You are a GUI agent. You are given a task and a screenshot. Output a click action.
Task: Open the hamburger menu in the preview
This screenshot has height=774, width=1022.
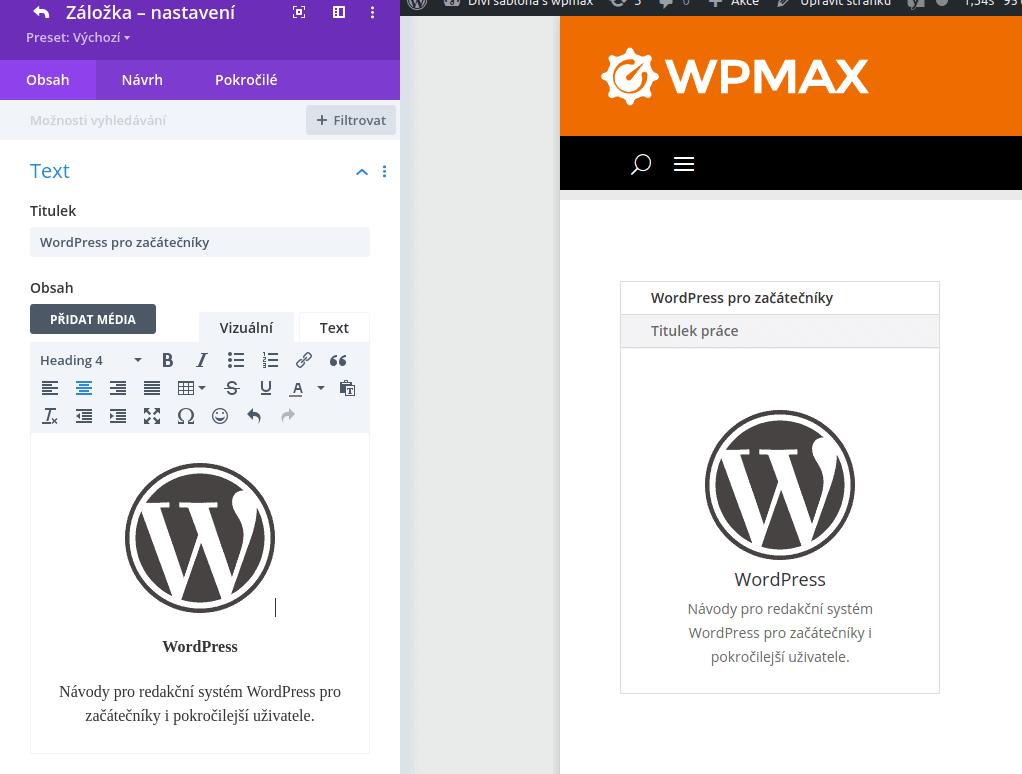[684, 164]
